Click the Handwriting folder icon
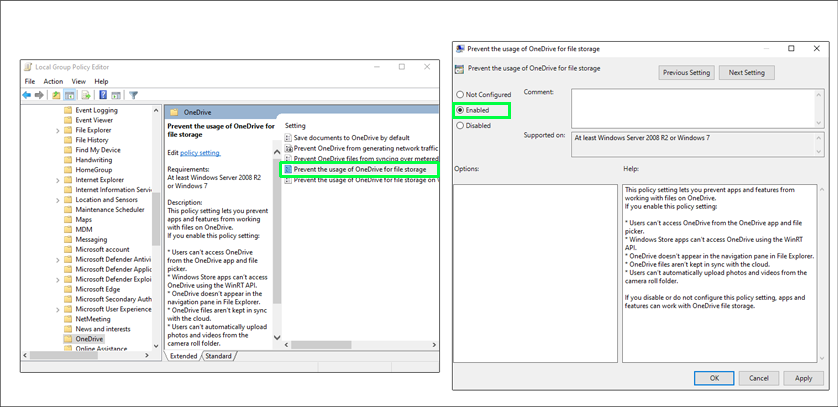This screenshot has height=407, width=838. point(68,160)
